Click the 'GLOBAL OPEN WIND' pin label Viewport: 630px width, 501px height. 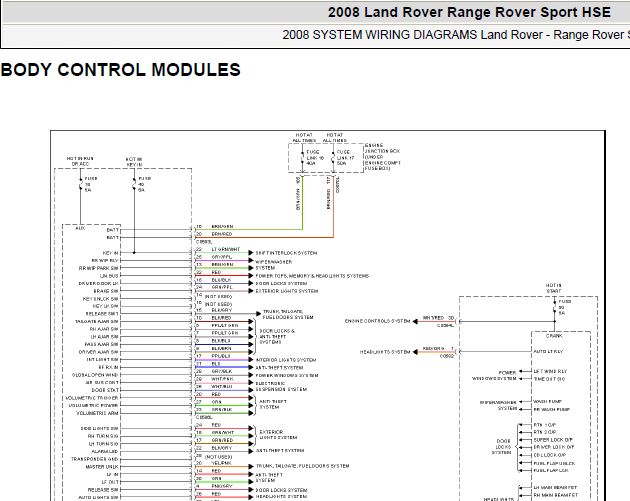click(x=95, y=375)
